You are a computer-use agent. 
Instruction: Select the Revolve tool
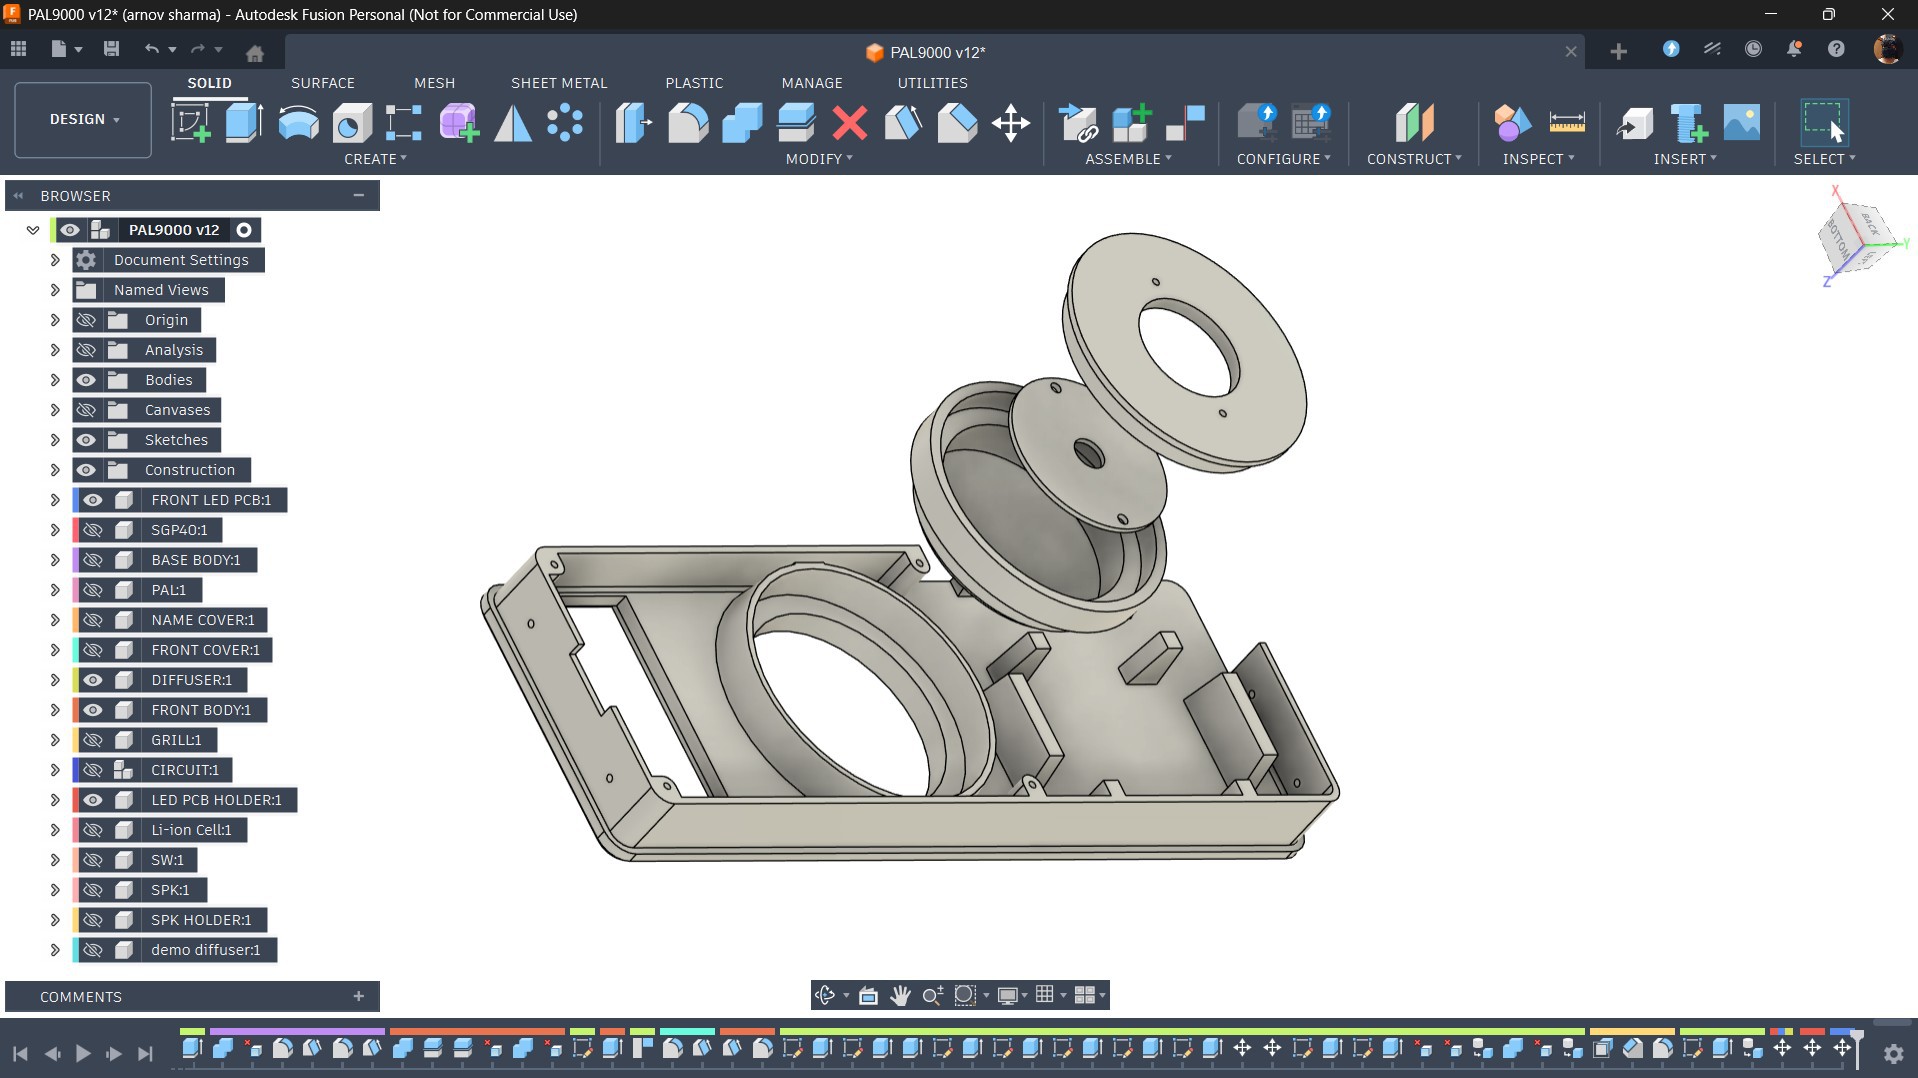coord(298,123)
